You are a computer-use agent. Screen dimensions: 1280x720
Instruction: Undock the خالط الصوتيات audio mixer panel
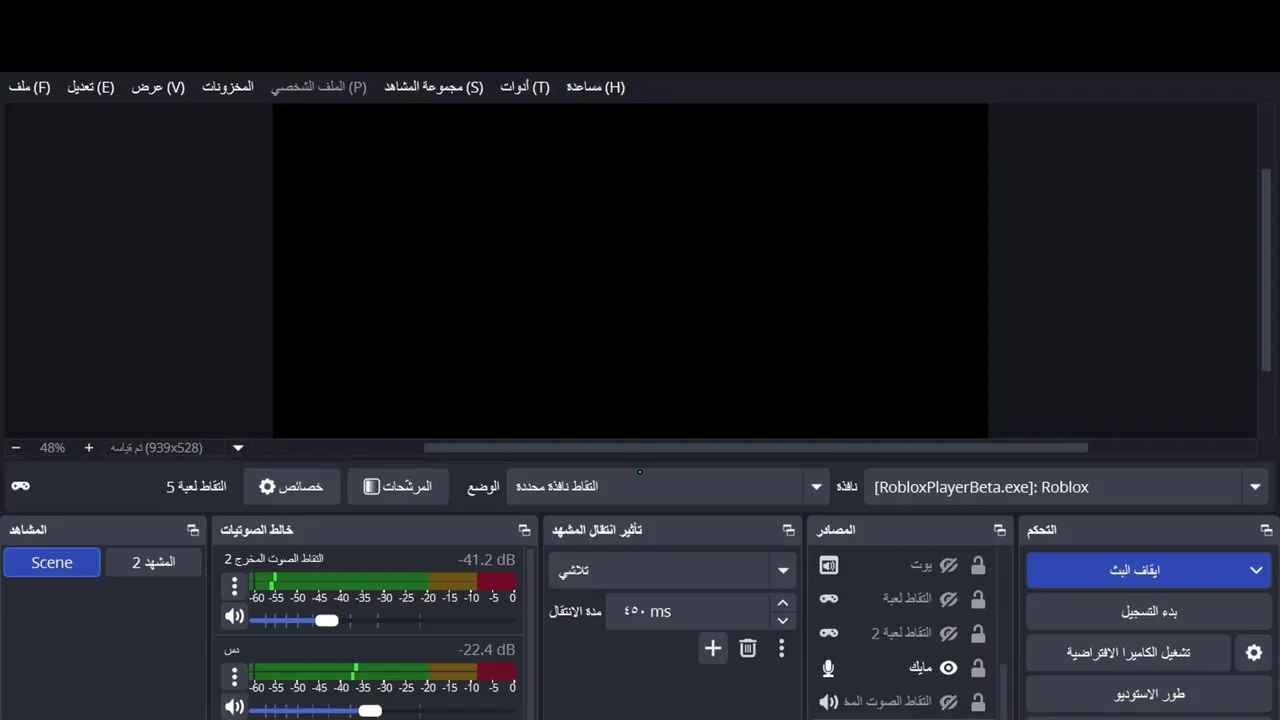tap(524, 530)
